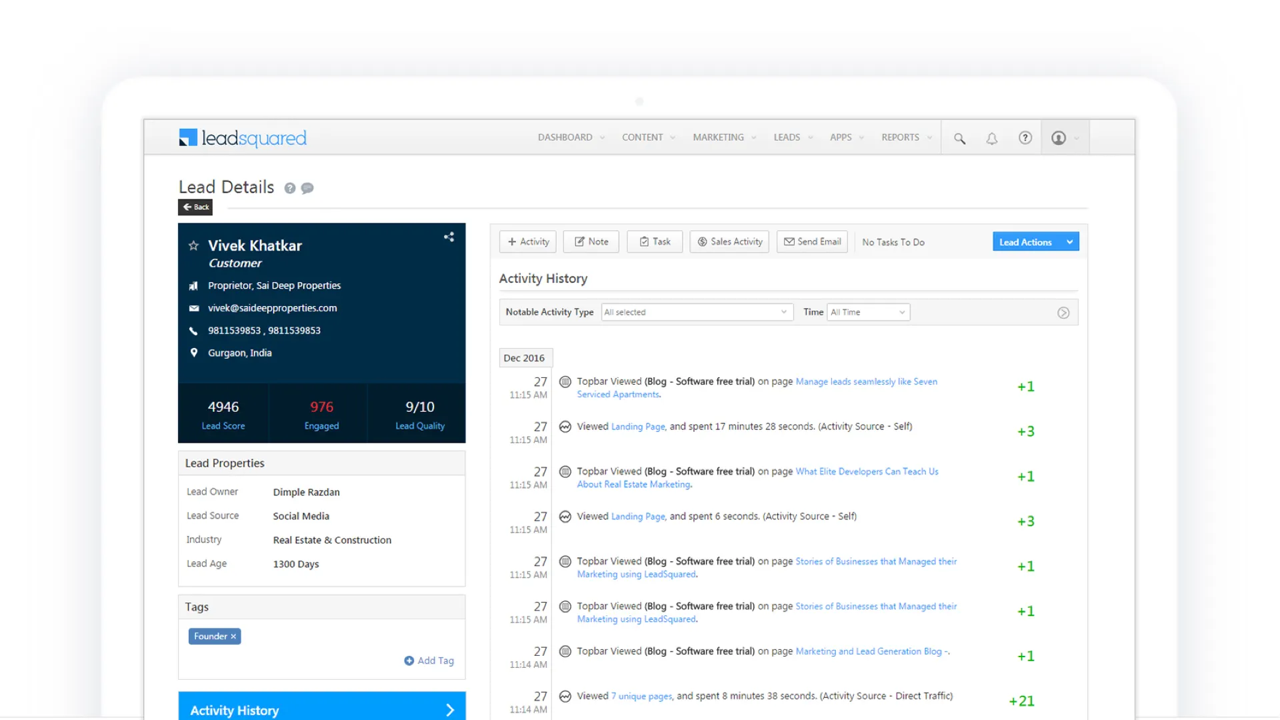The width and height of the screenshot is (1280, 720).
Task: Click the Lead Actions button
Action: (1026, 242)
